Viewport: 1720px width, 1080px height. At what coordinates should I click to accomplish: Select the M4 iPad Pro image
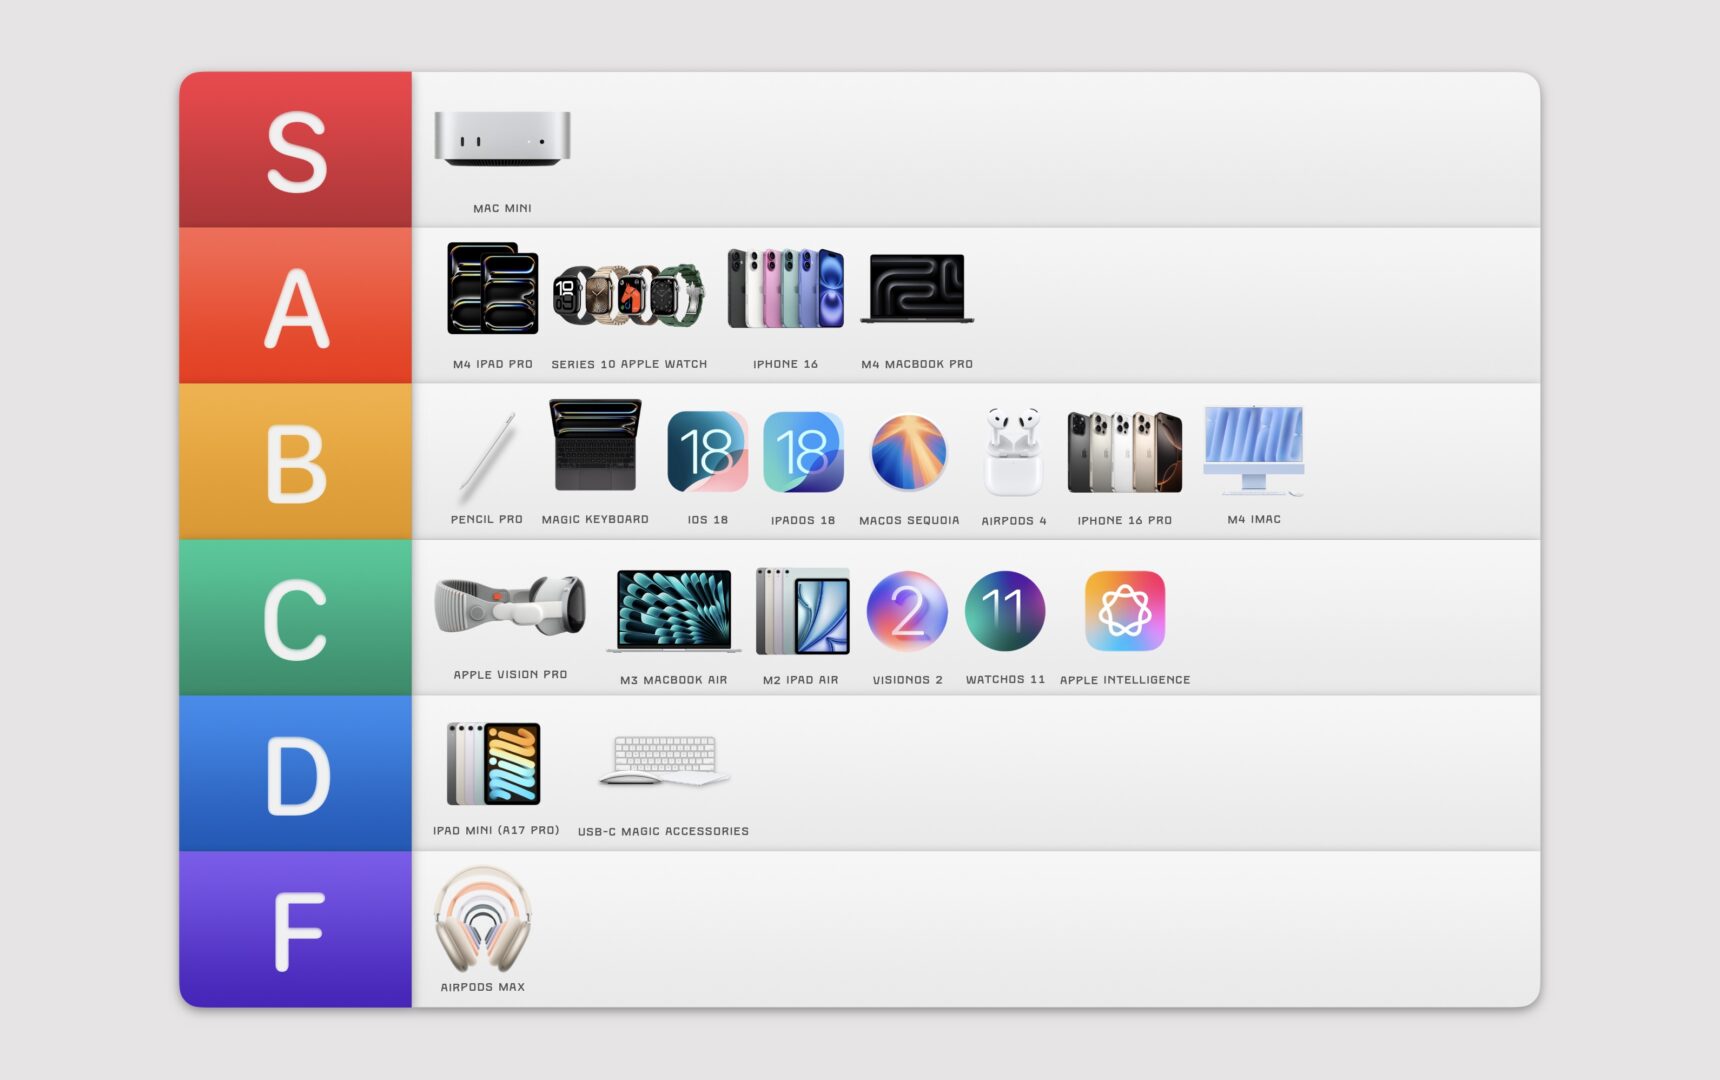point(492,288)
